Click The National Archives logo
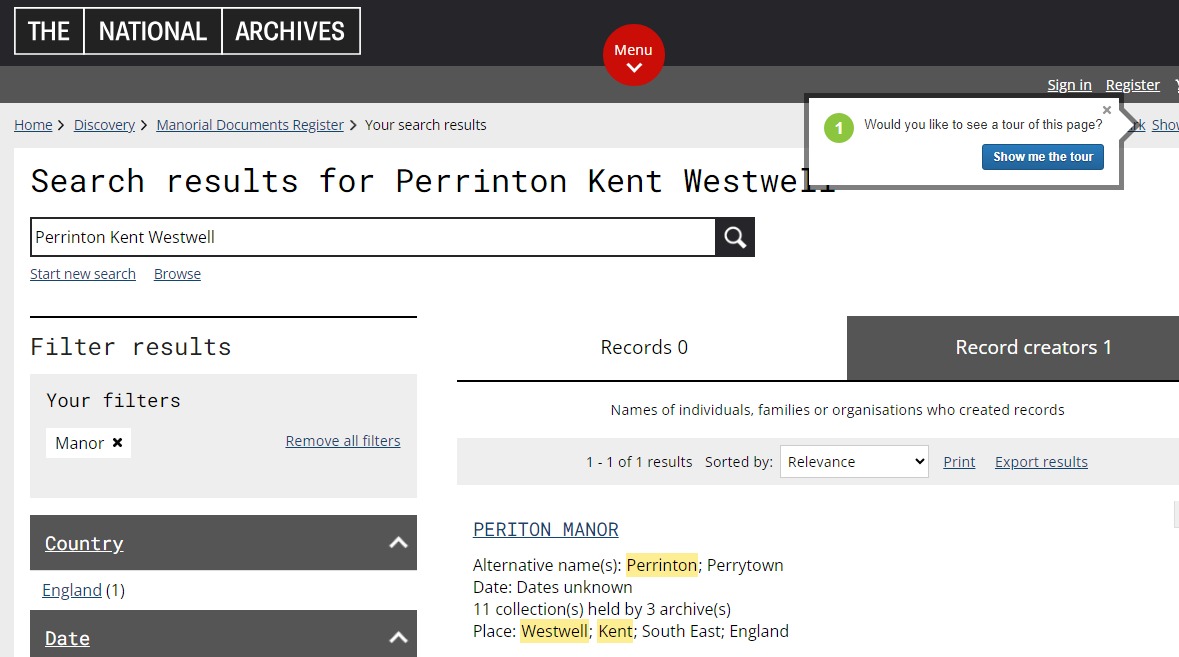This screenshot has height=657, width=1179. tap(187, 31)
